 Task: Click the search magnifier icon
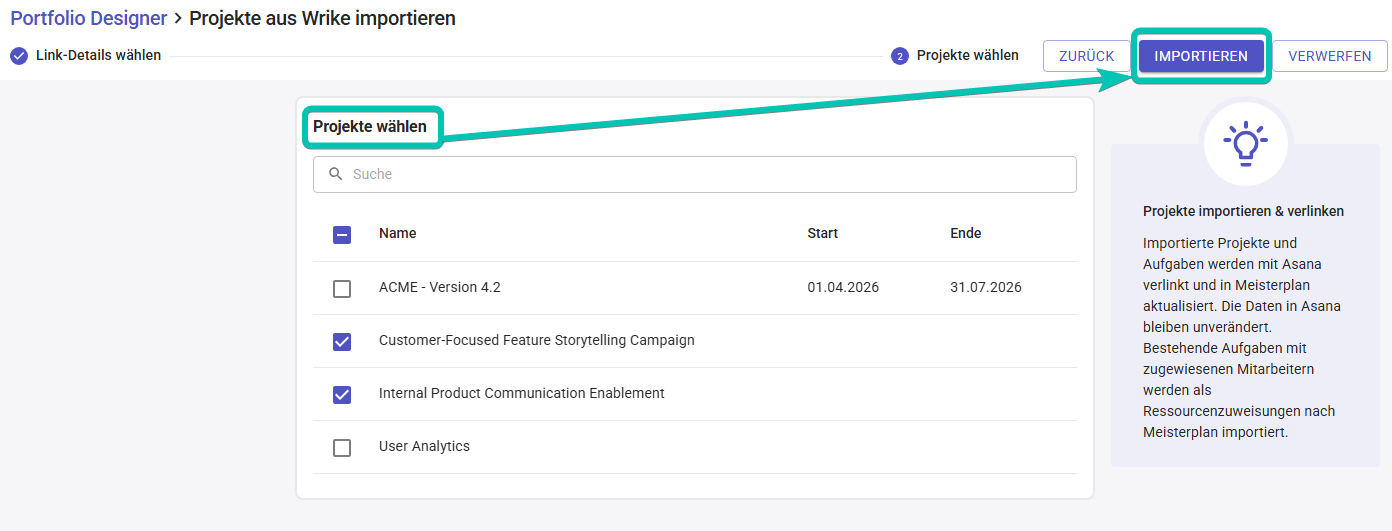(336, 174)
